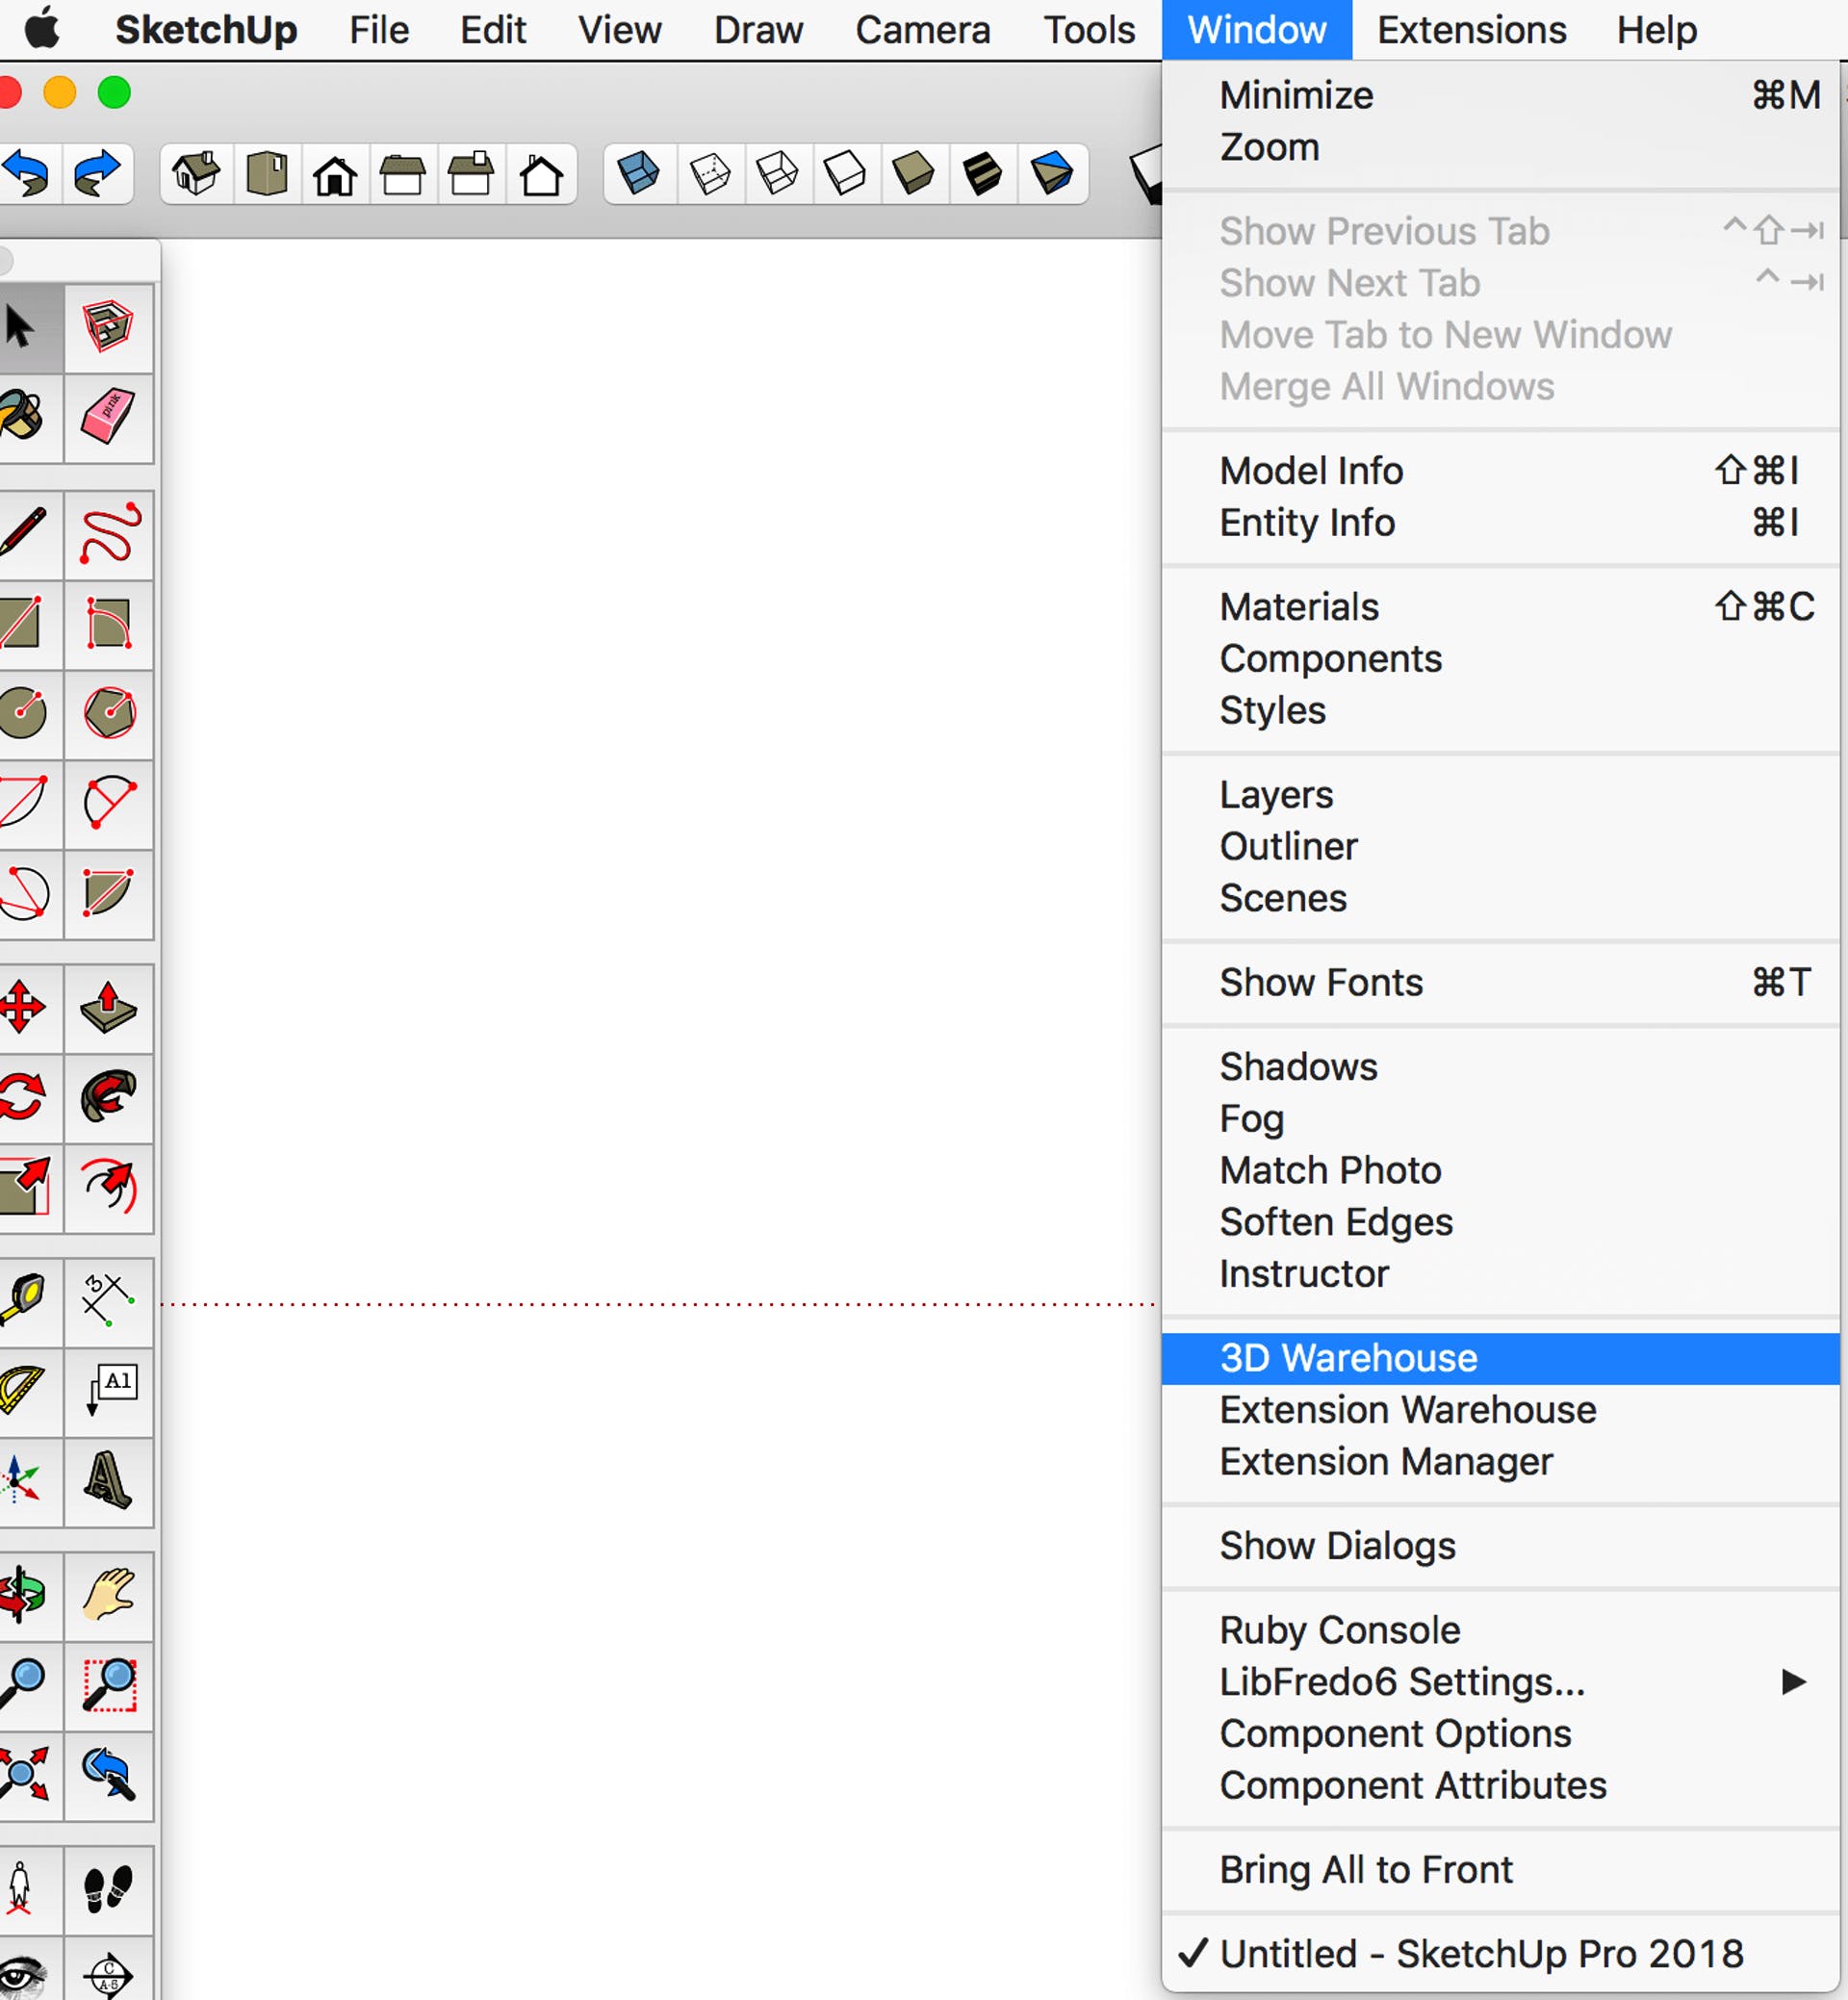Open the Apple menu
Viewport: 1848px width, 2000px height.
tap(42, 30)
